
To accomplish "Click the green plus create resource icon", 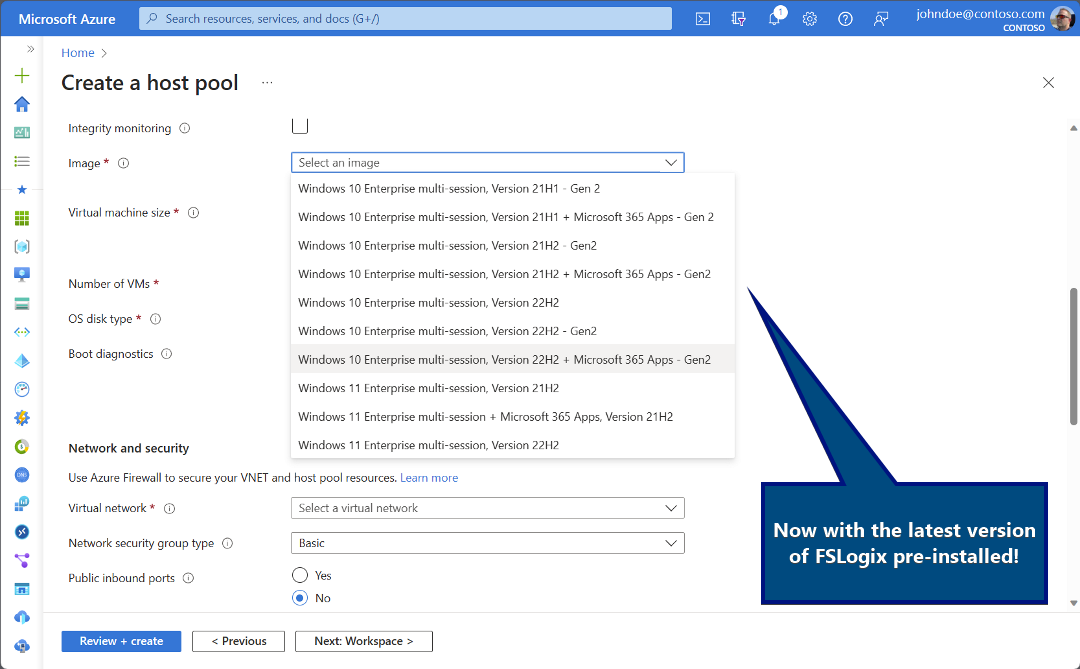I will coord(22,75).
